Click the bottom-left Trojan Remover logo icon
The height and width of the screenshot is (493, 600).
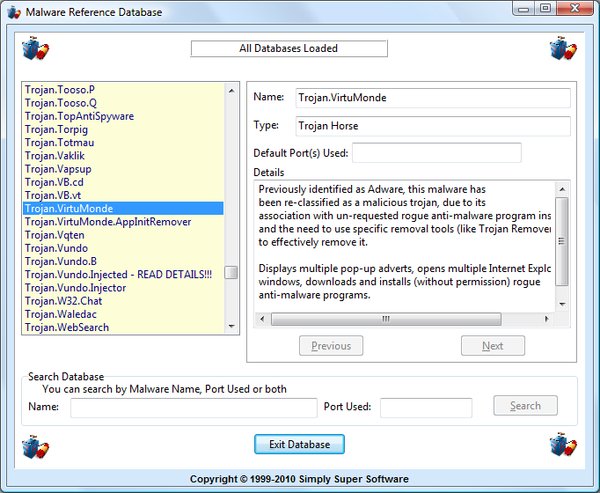36,446
